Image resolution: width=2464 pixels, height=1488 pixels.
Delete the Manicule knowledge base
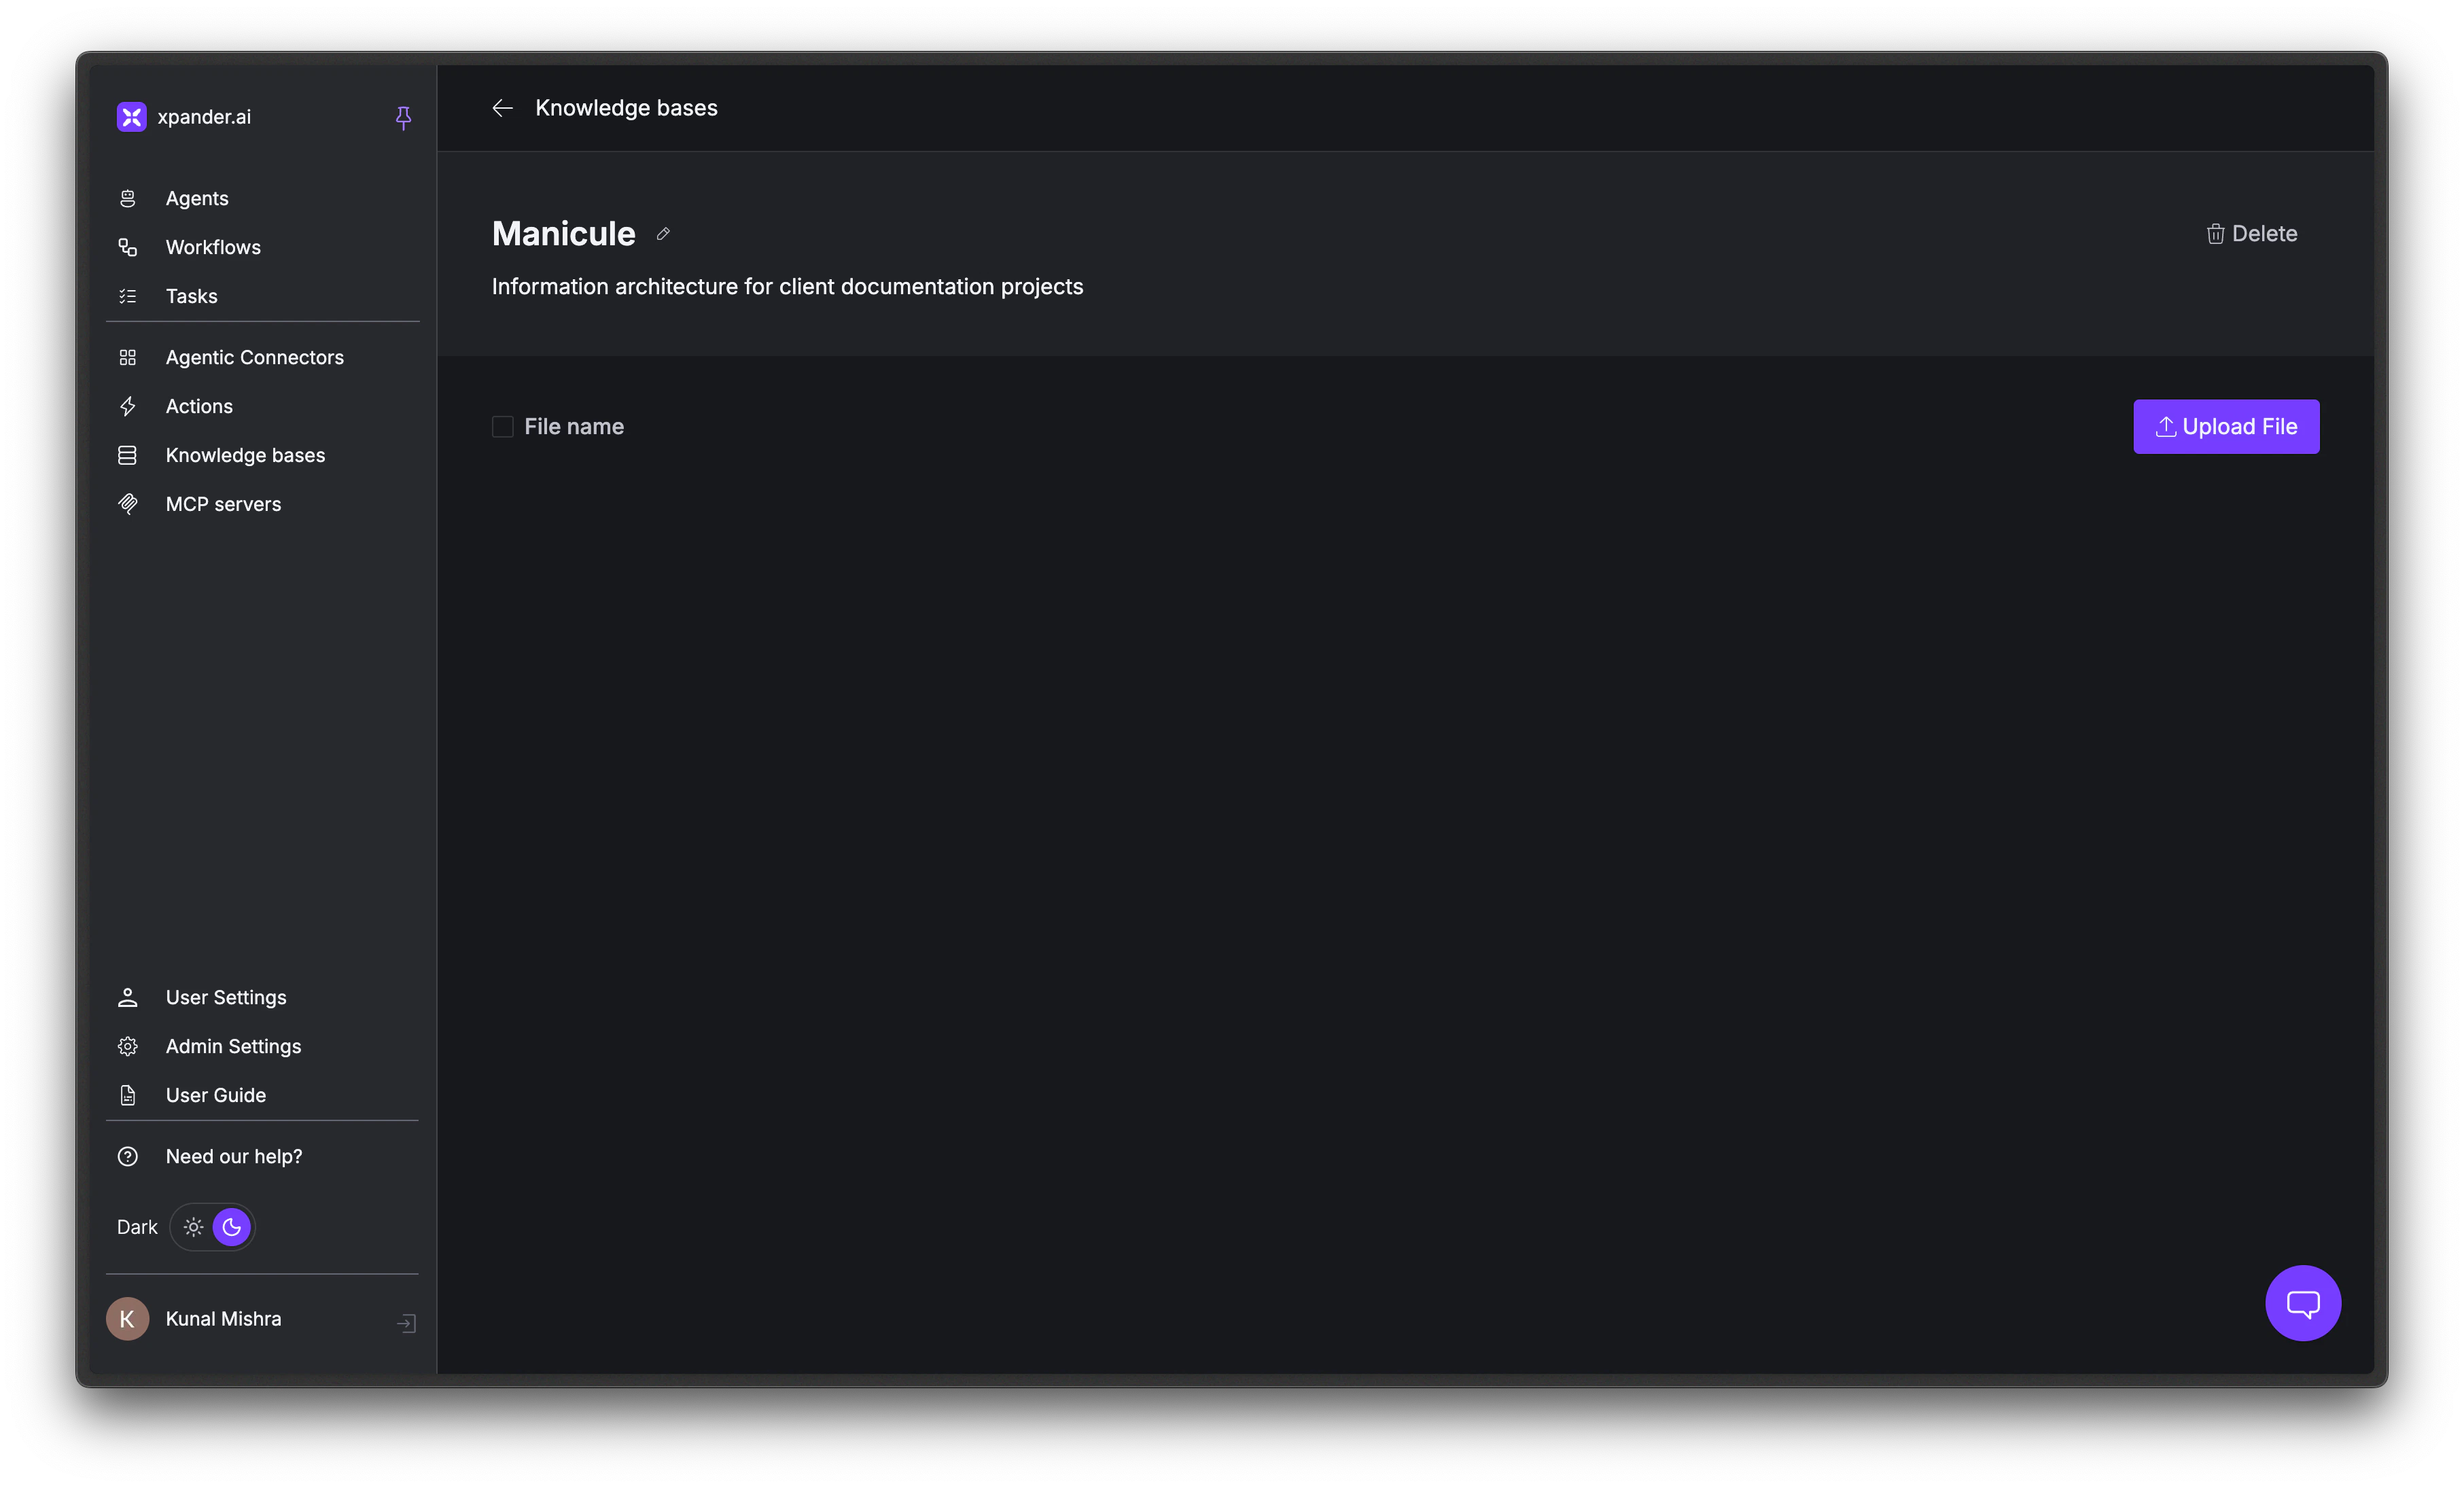point(2252,233)
